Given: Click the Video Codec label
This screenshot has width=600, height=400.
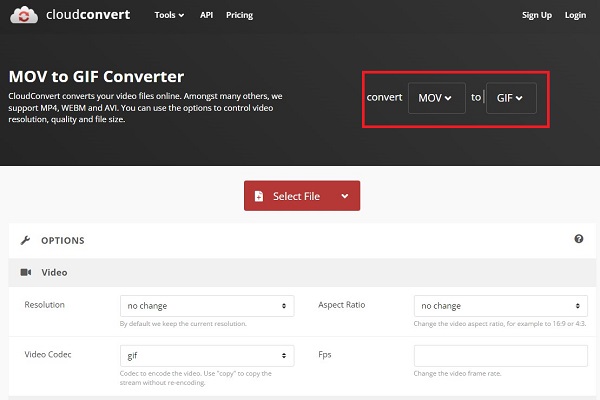Looking at the screenshot, I should (48, 354).
